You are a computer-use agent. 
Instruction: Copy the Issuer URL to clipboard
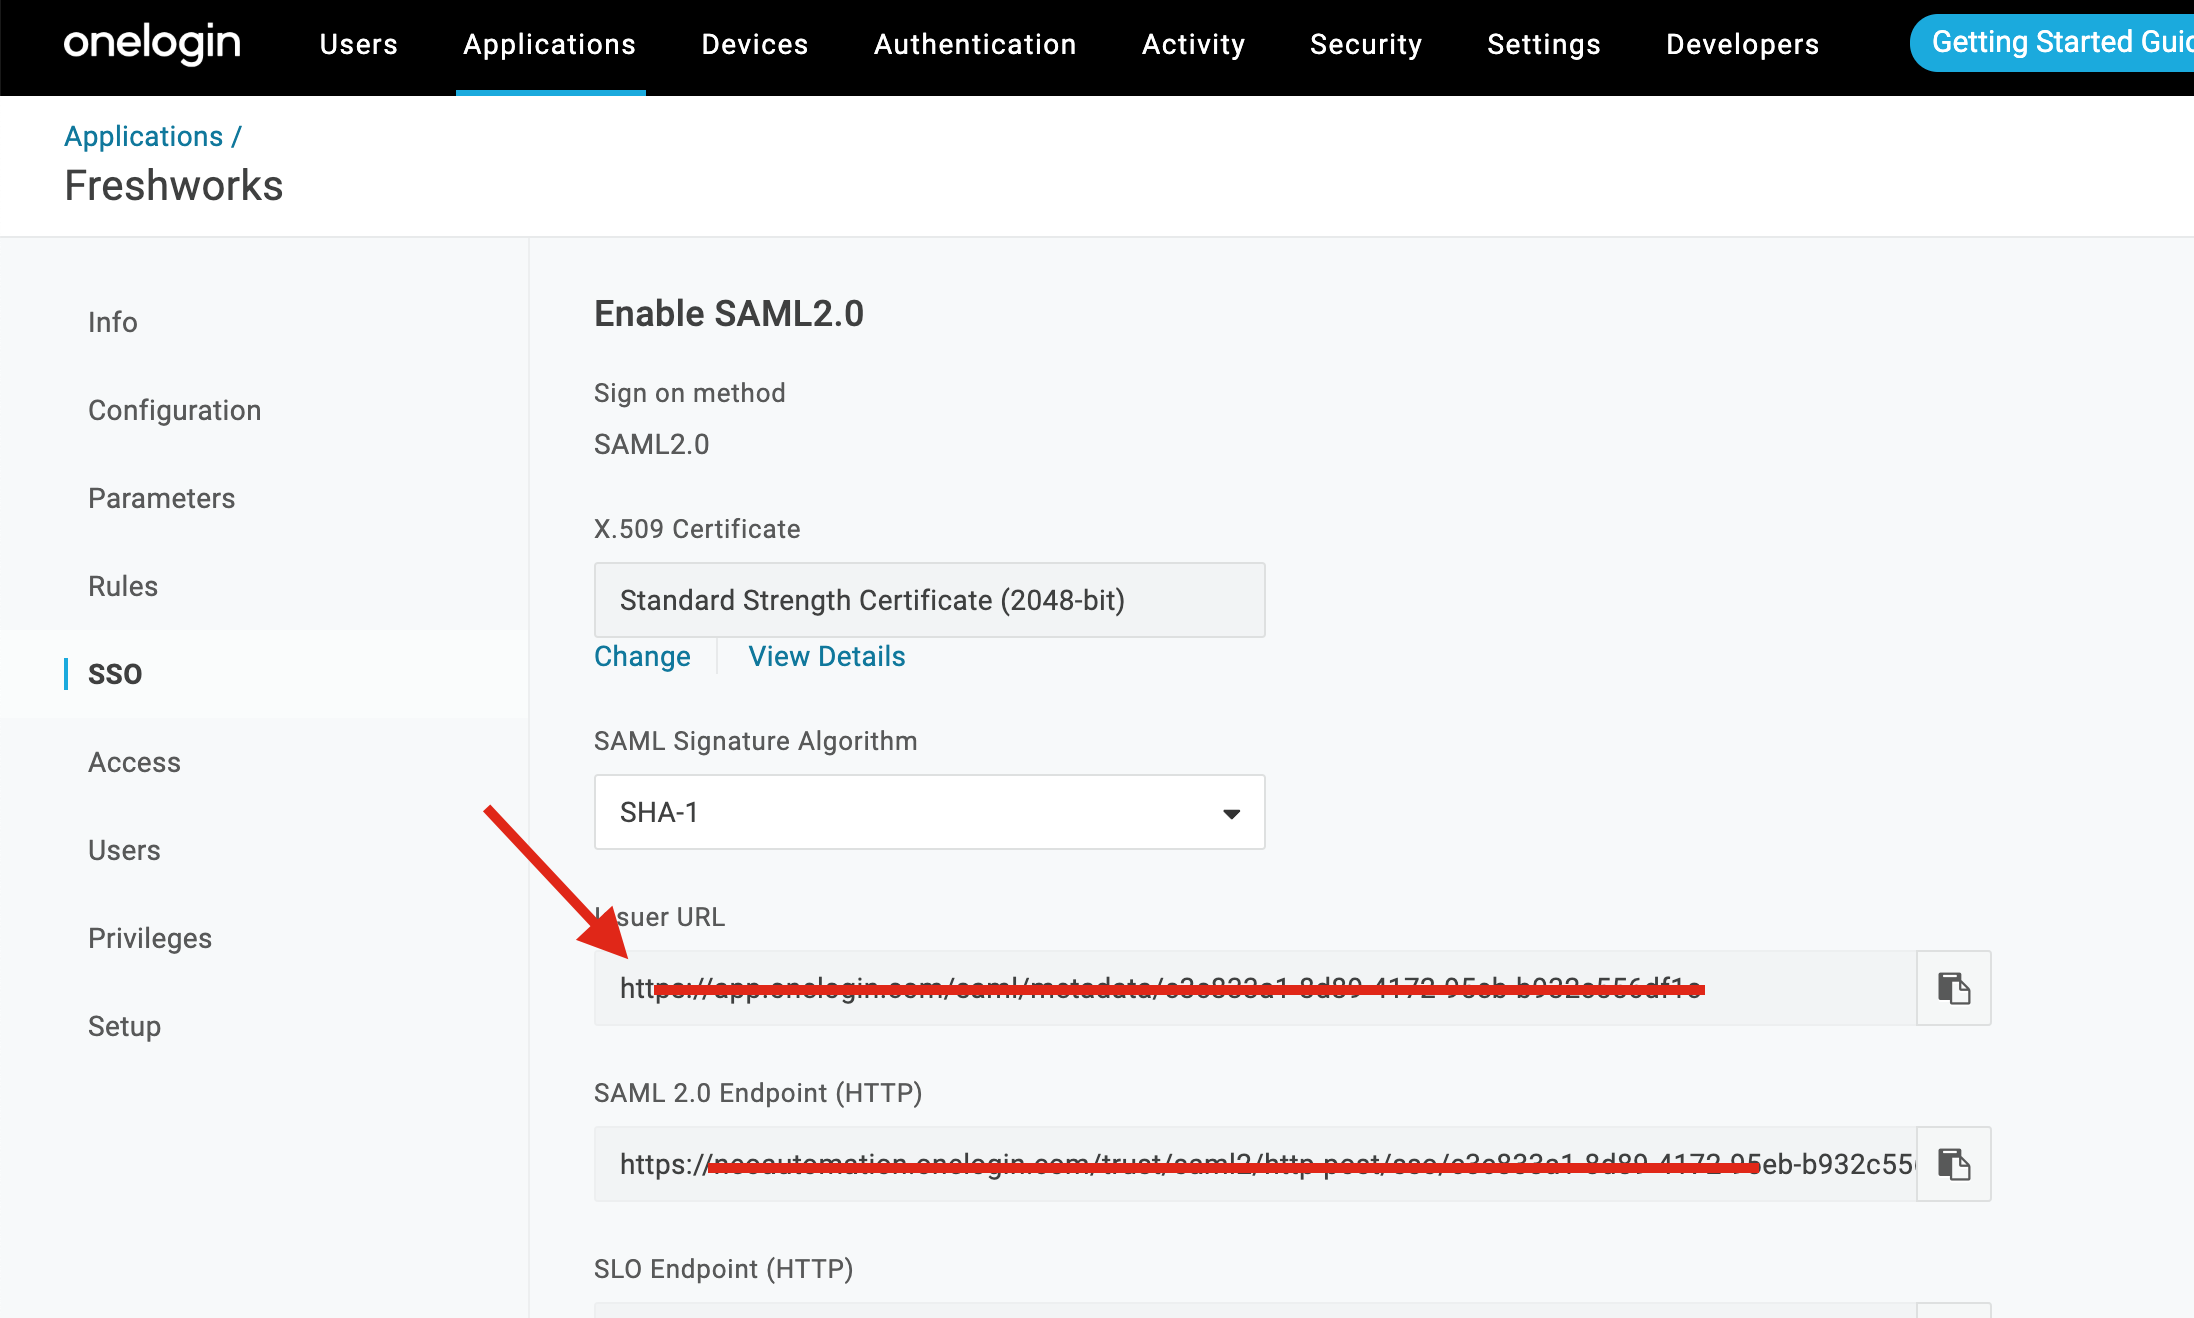tap(1953, 988)
